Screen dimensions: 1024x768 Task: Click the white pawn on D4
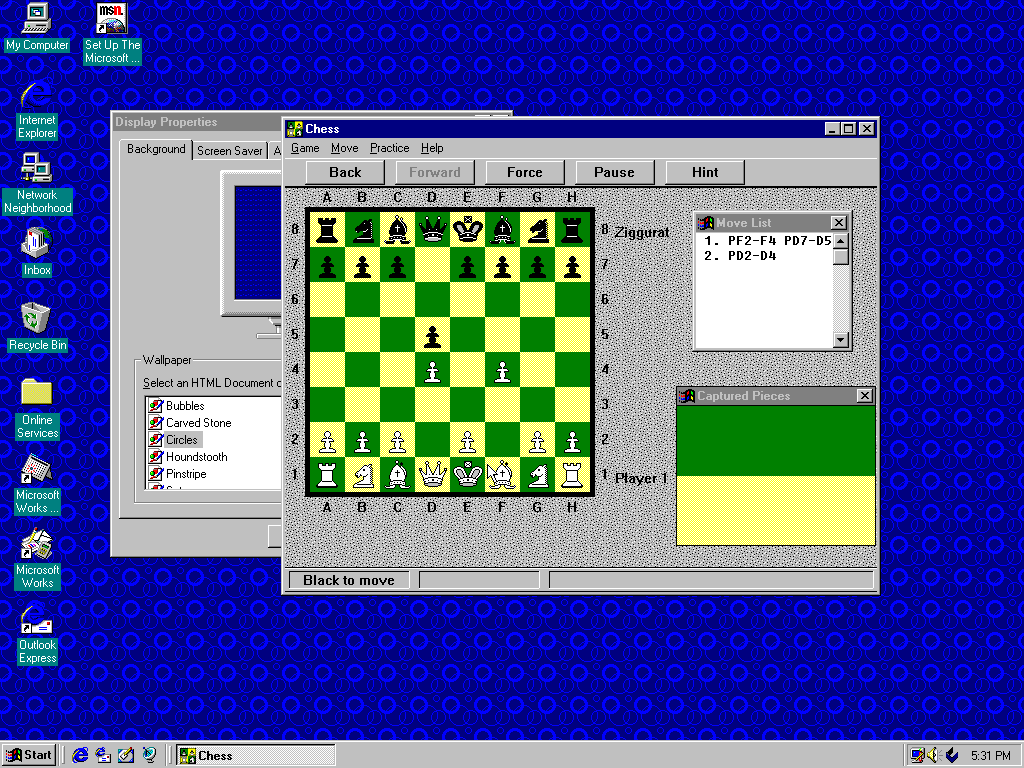pos(432,371)
